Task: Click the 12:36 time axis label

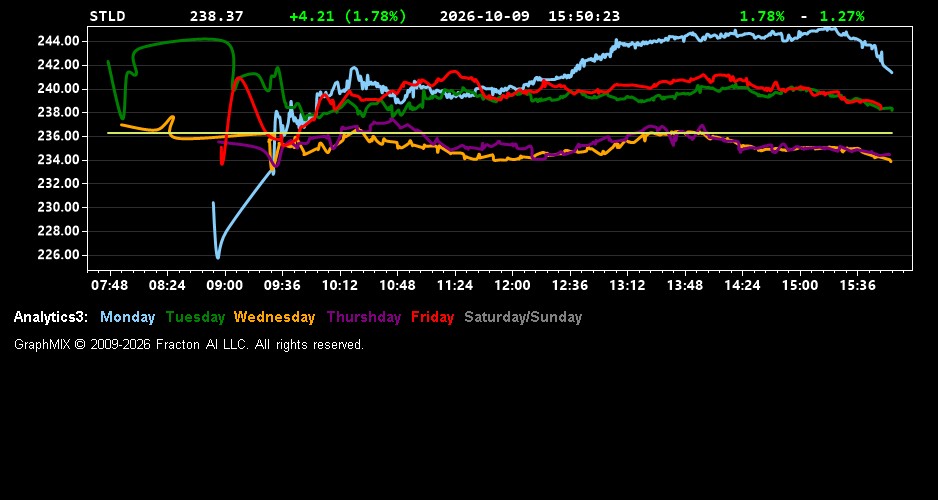Action: pos(570,286)
